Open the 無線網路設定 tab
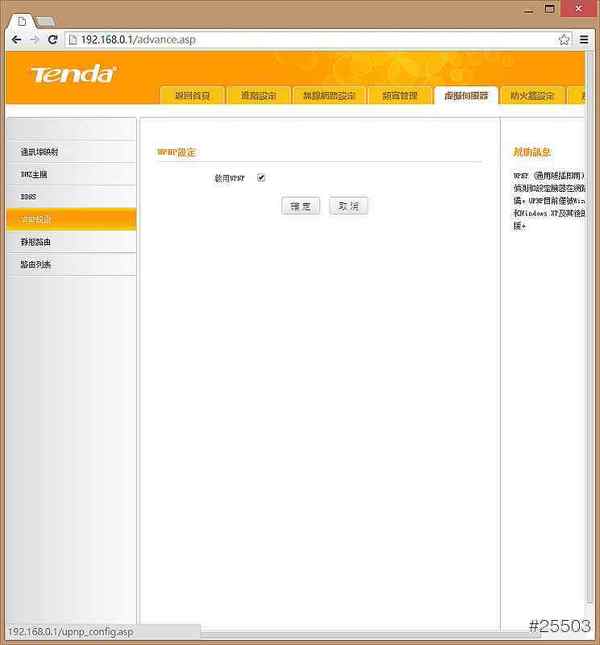The width and height of the screenshot is (600, 645). tap(329, 95)
